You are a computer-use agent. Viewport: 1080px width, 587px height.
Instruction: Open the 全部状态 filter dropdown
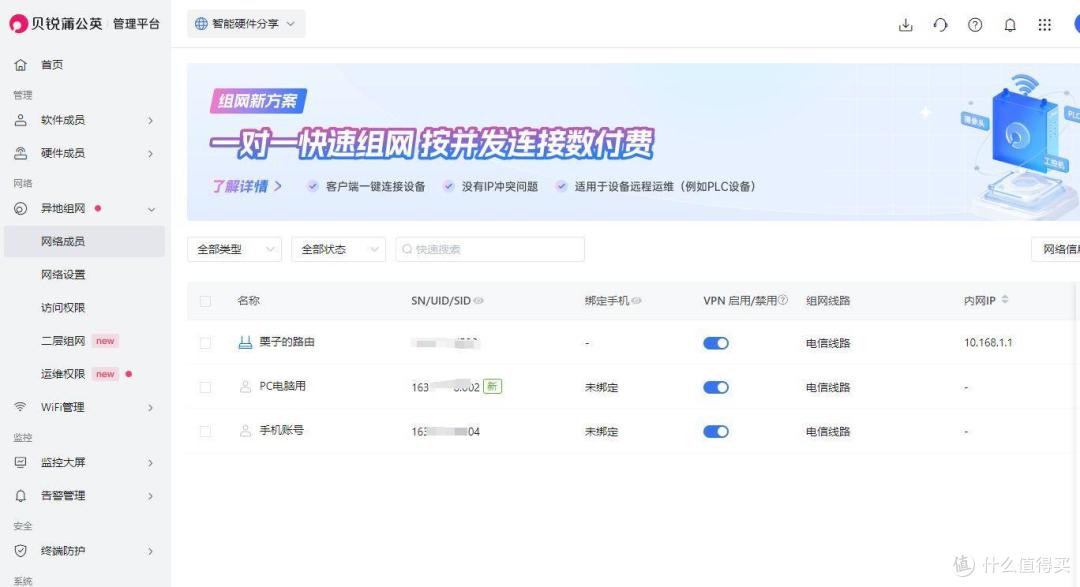pyautogui.click(x=338, y=249)
